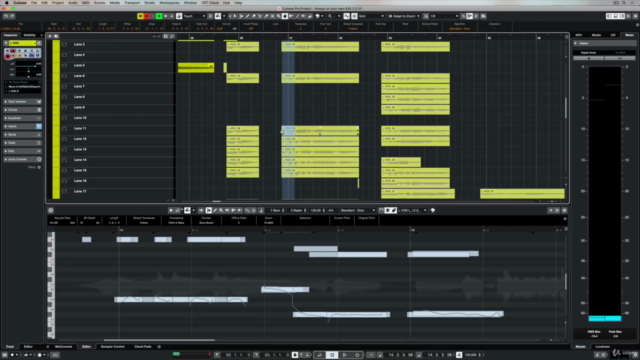This screenshot has width=640, height=360.
Task: Click the red Record Enable button in inspector
Action: [8, 56]
